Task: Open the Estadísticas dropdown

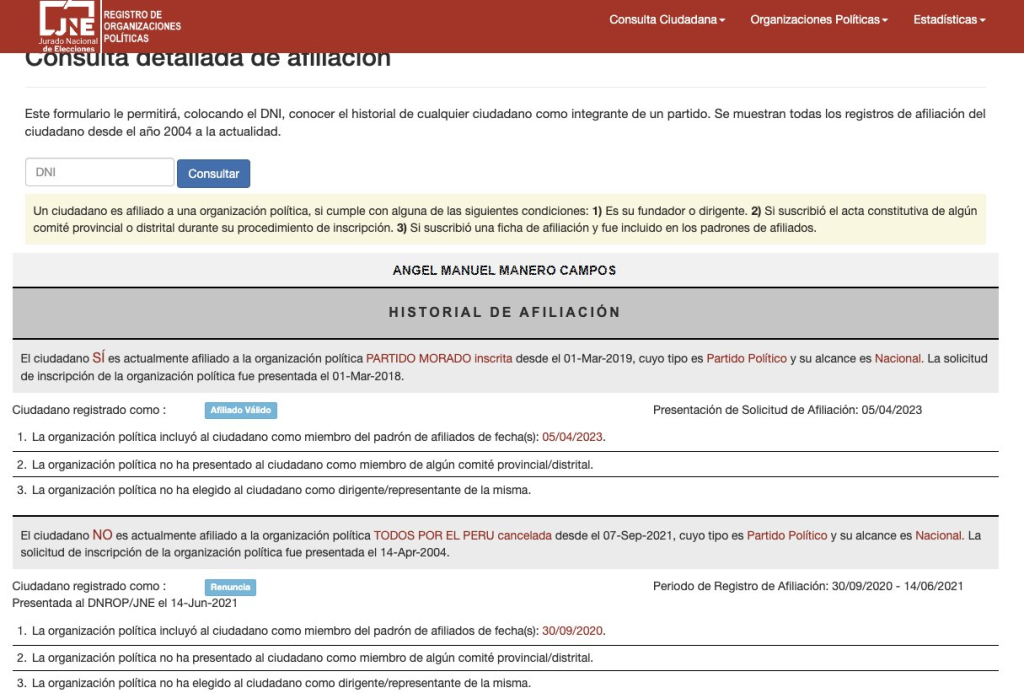Action: click(x=948, y=20)
